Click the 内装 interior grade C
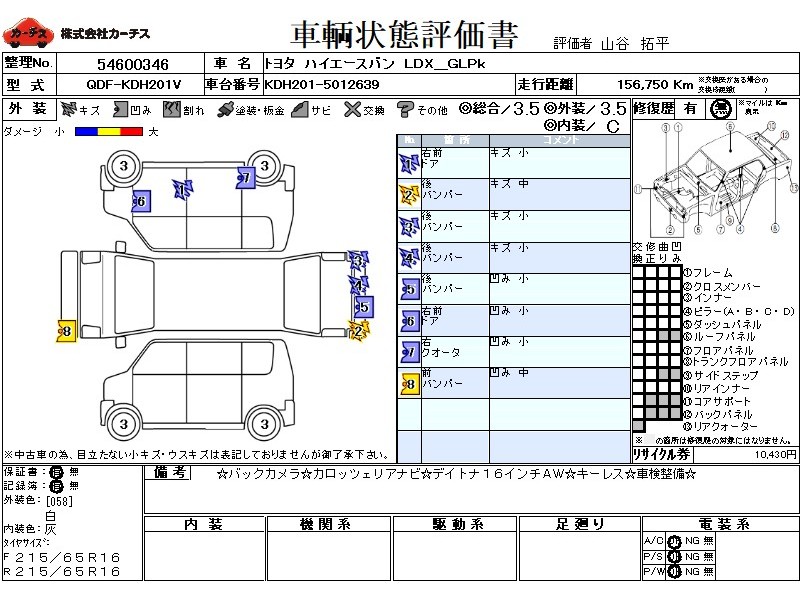The width and height of the screenshot is (800, 600). [x=613, y=127]
